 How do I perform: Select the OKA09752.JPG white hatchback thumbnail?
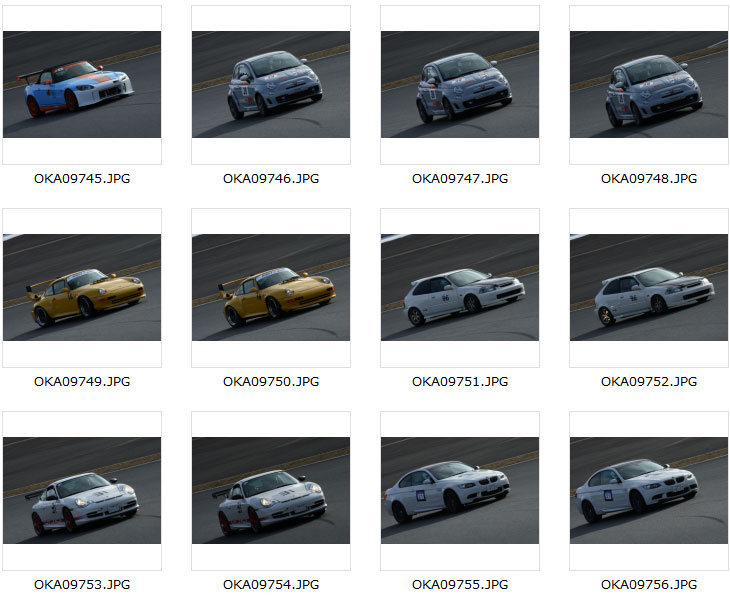click(649, 287)
